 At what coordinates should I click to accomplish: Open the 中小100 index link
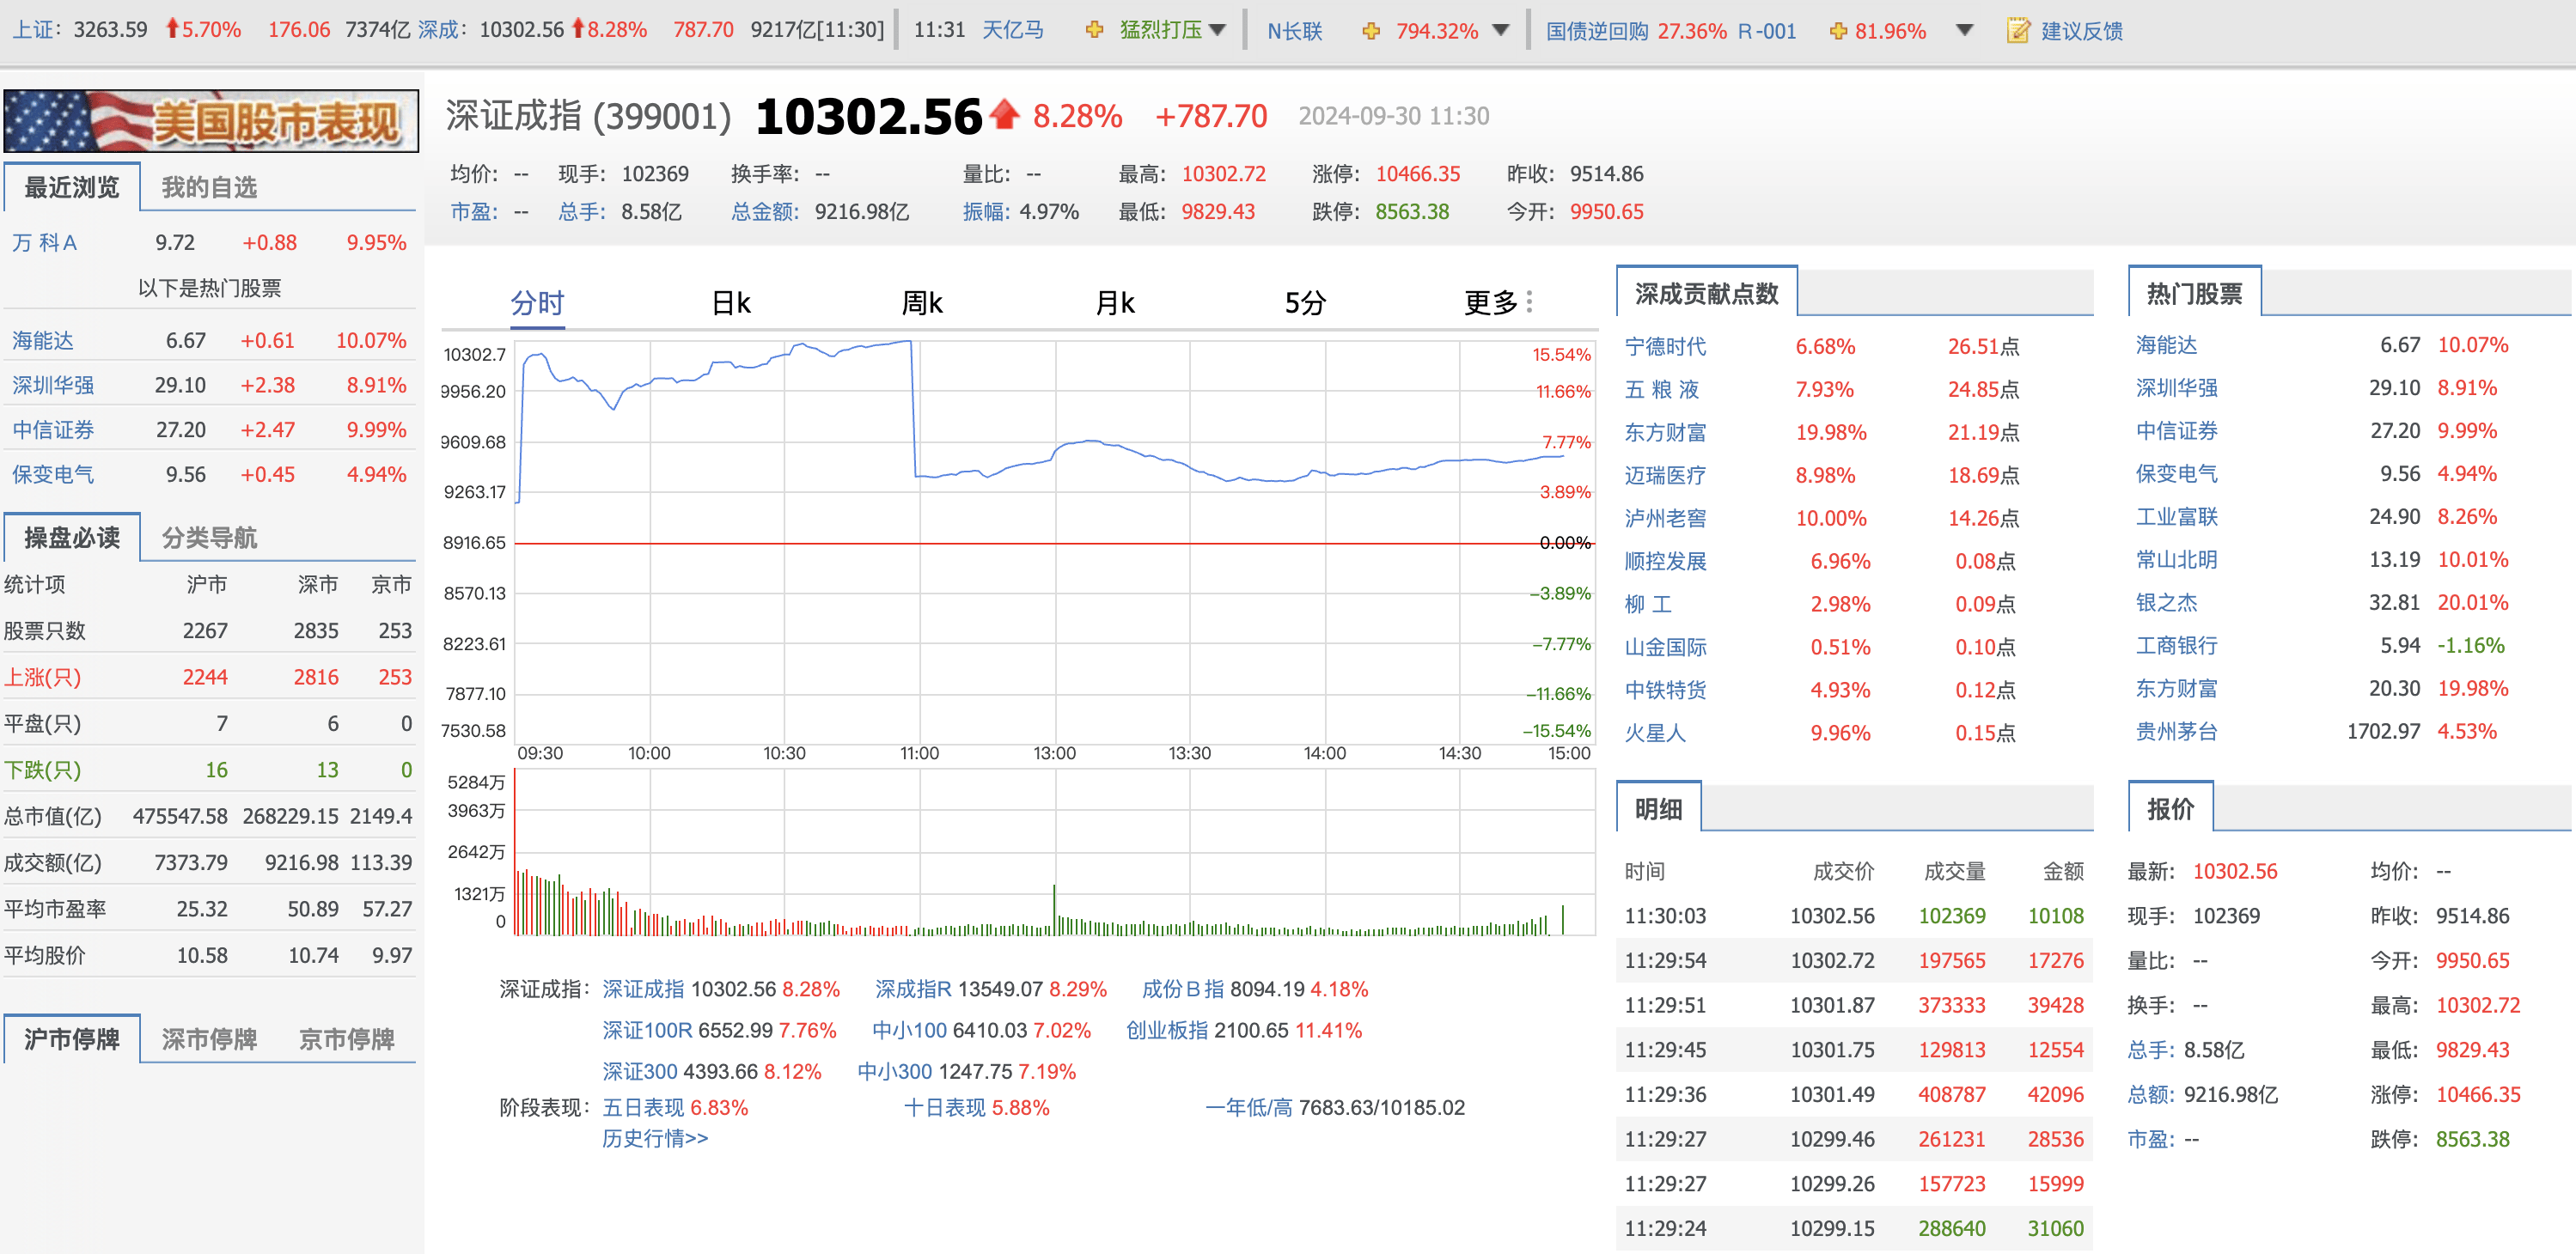coord(909,1030)
